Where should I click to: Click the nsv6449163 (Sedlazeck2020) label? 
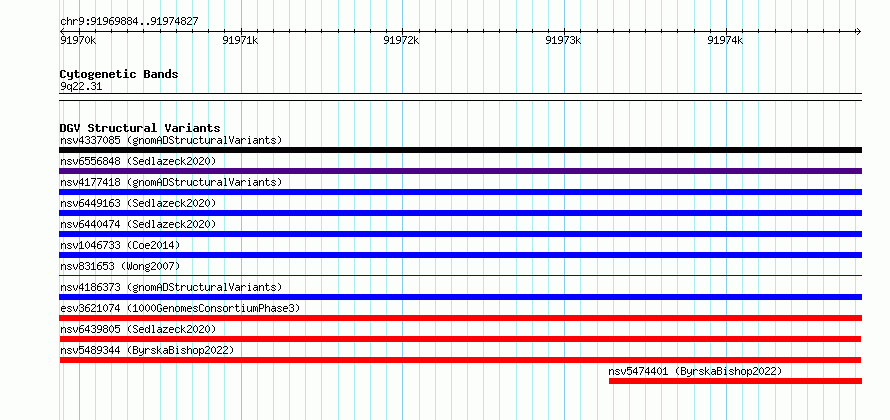click(x=138, y=203)
